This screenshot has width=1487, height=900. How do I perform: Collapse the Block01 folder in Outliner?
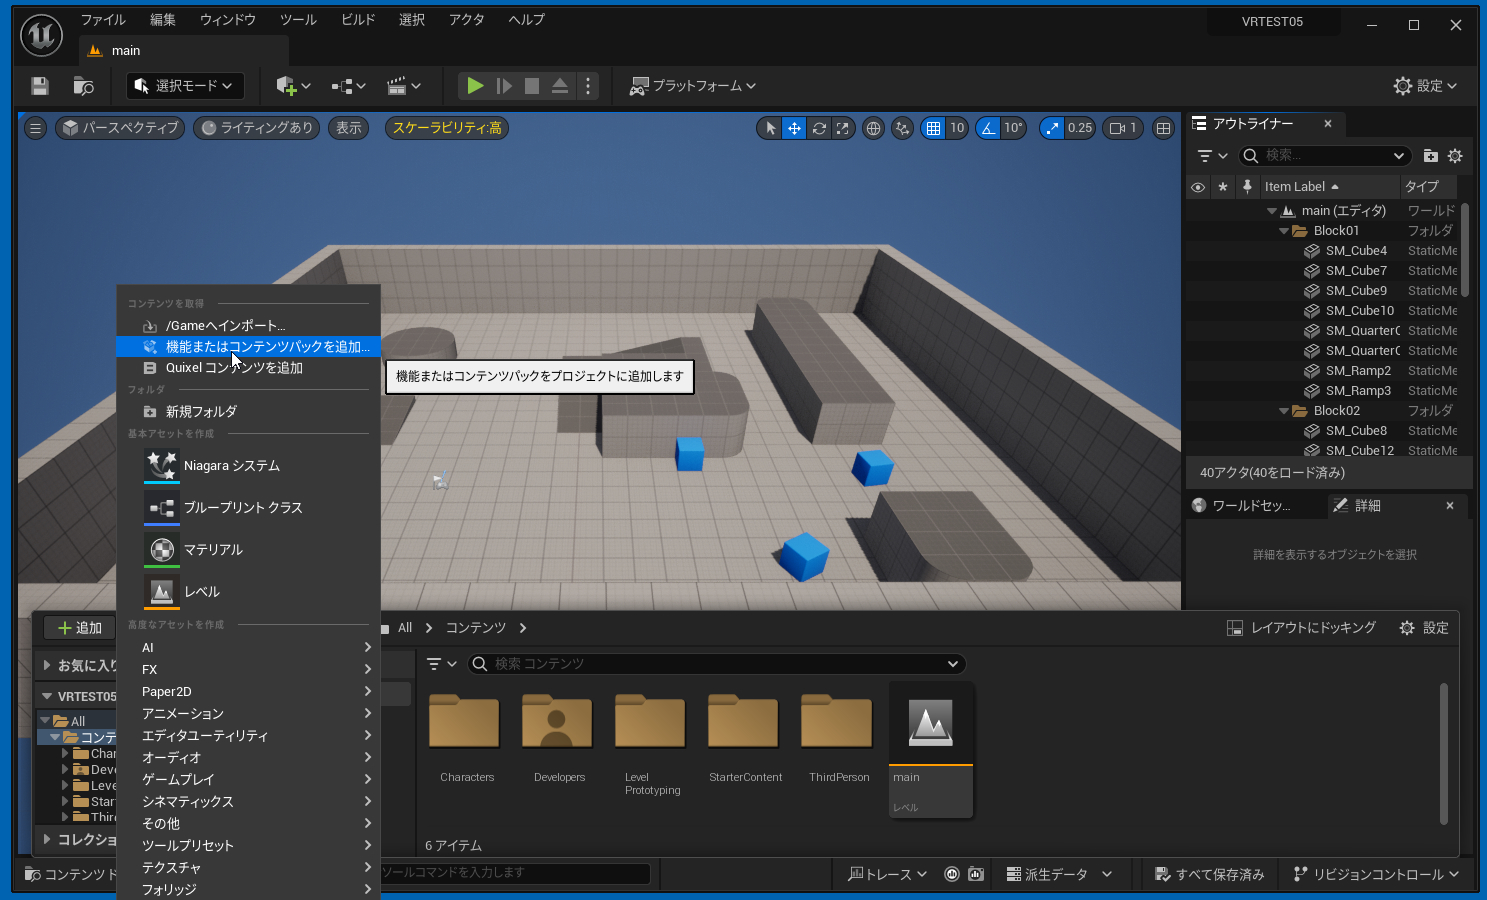click(1284, 231)
